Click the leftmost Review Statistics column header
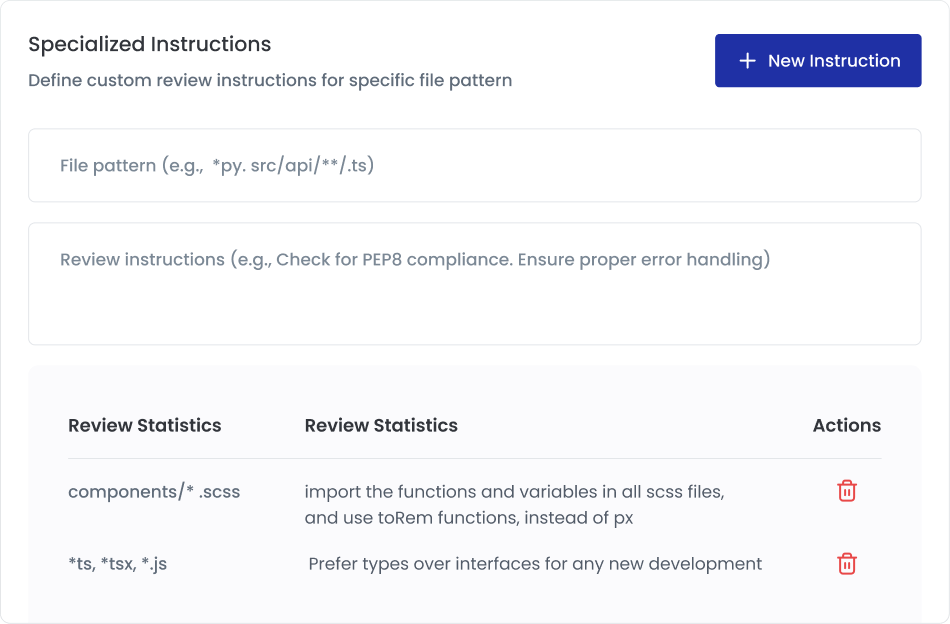This screenshot has height=624, width=950. click(x=144, y=425)
